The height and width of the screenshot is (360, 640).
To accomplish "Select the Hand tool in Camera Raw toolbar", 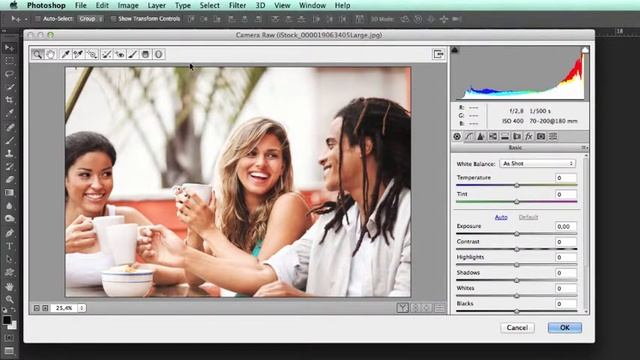I will [x=51, y=54].
